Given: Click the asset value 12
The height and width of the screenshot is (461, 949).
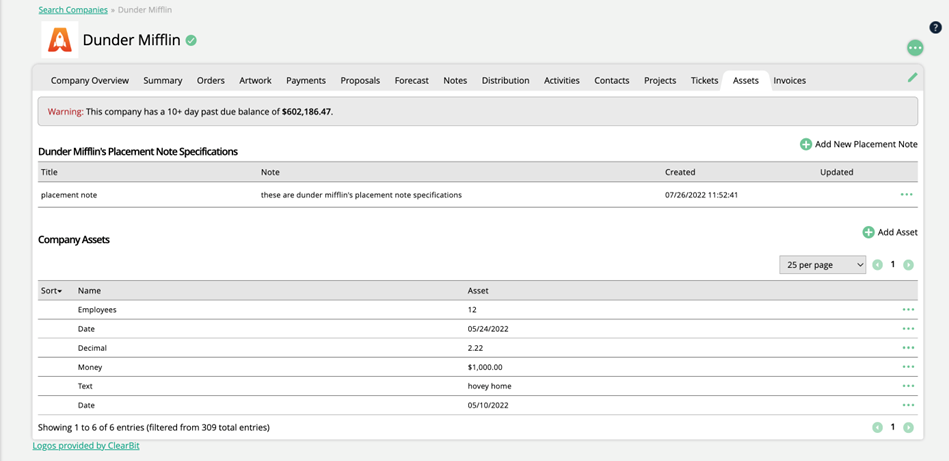Looking at the screenshot, I should [472, 310].
